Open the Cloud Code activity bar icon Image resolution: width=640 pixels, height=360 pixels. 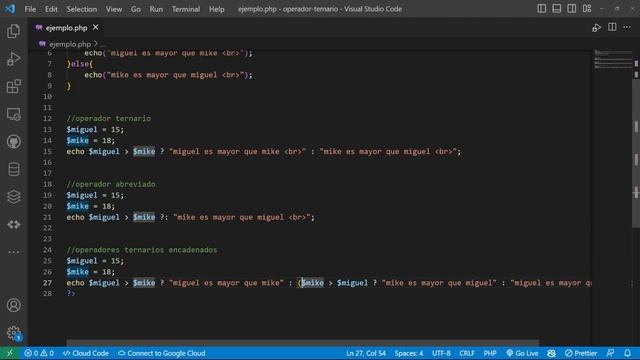[13, 224]
